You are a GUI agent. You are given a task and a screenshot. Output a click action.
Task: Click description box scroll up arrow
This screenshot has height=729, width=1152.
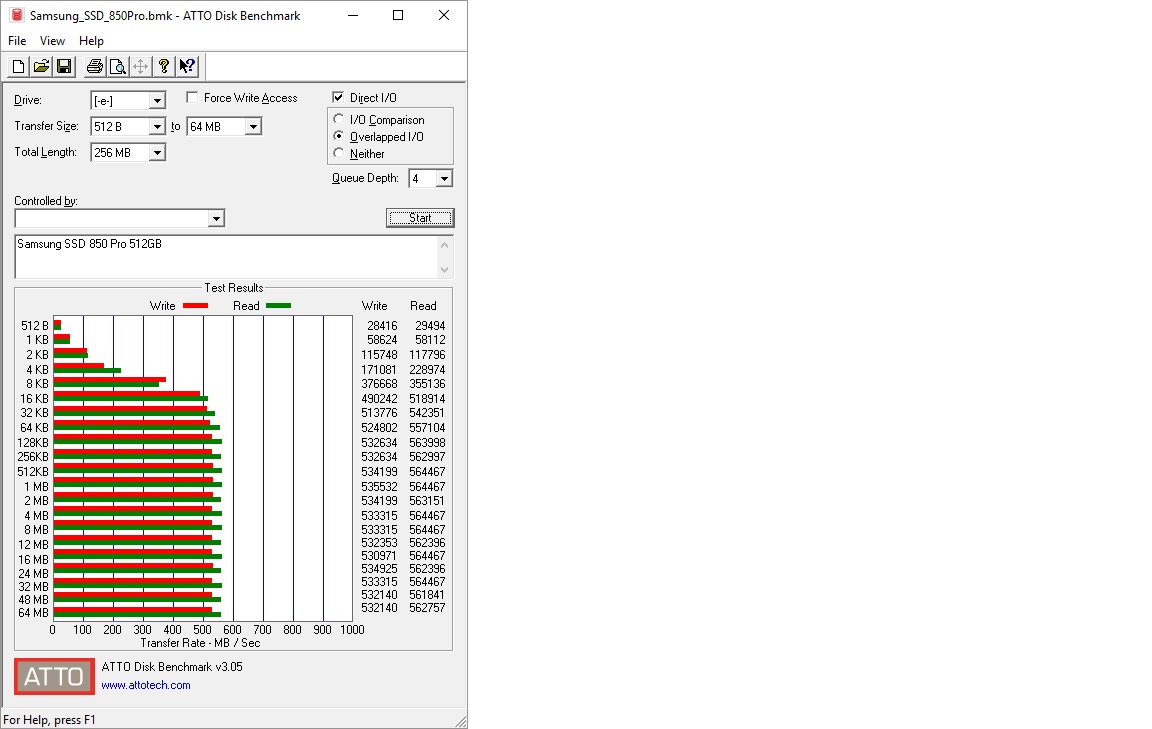444,245
